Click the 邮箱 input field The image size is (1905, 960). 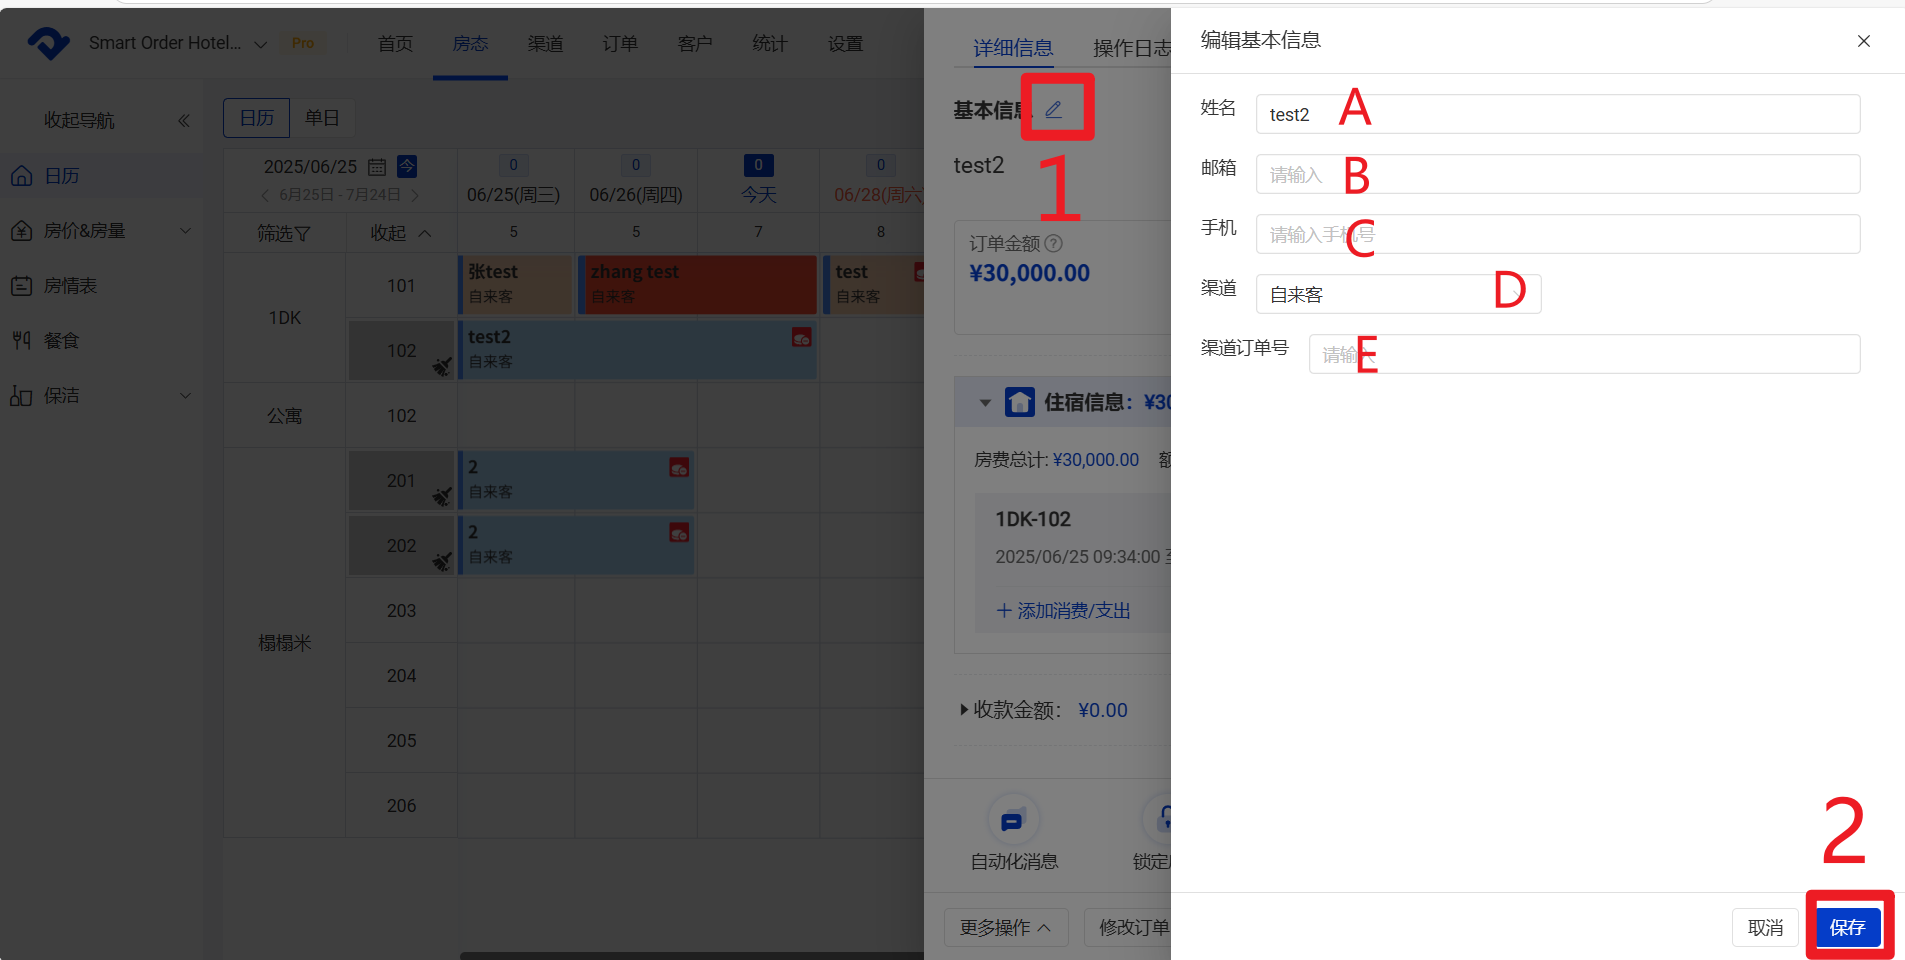click(1558, 174)
